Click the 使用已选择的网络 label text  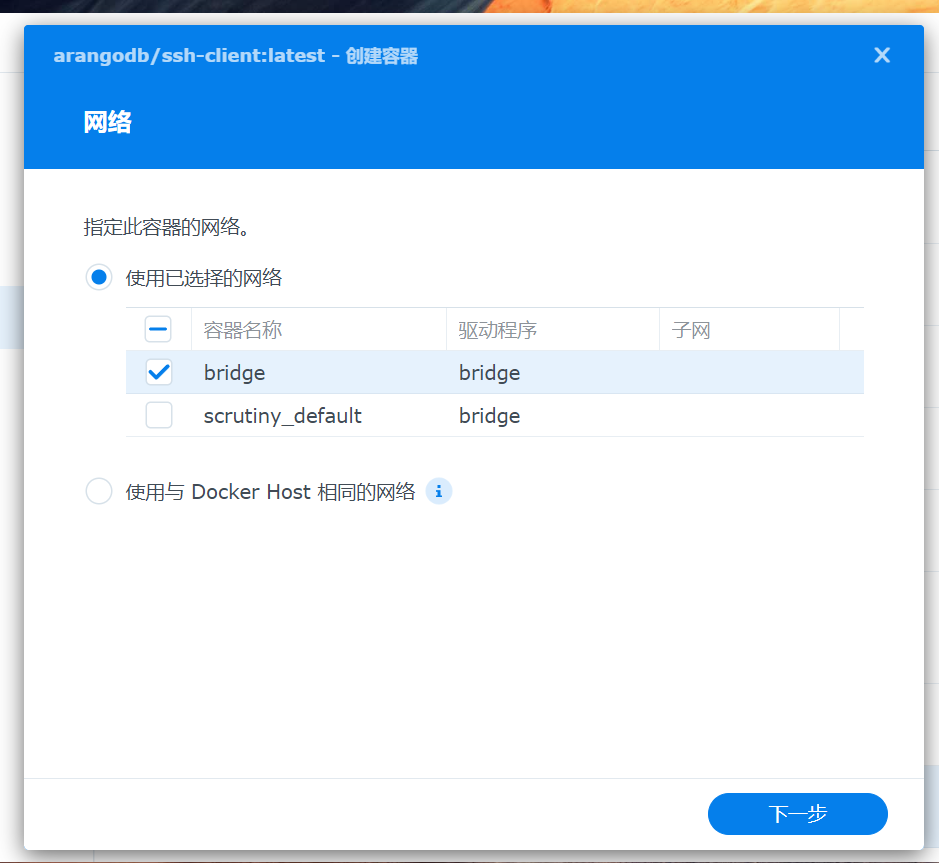coord(204,278)
